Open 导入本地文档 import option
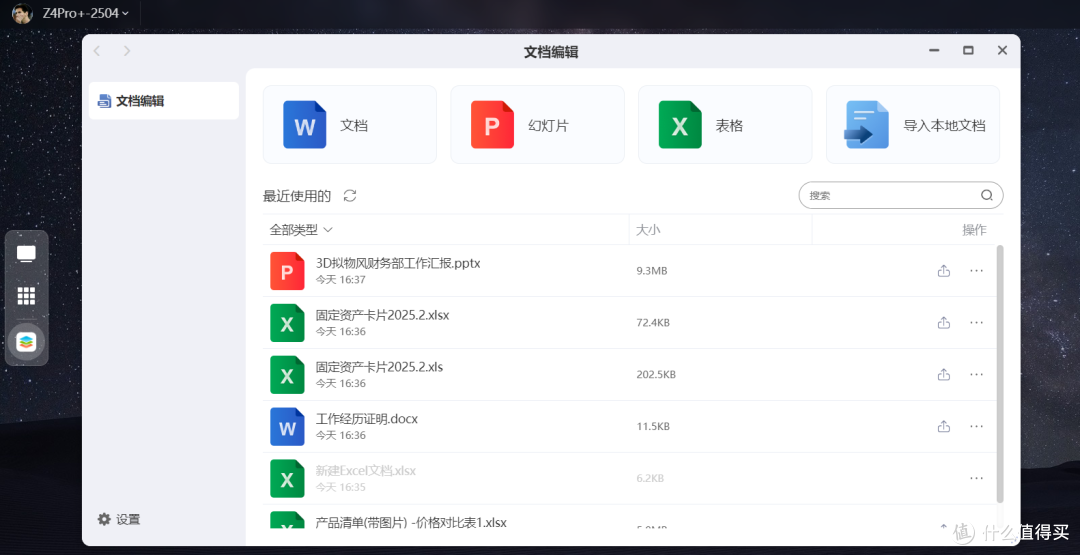 coord(913,125)
